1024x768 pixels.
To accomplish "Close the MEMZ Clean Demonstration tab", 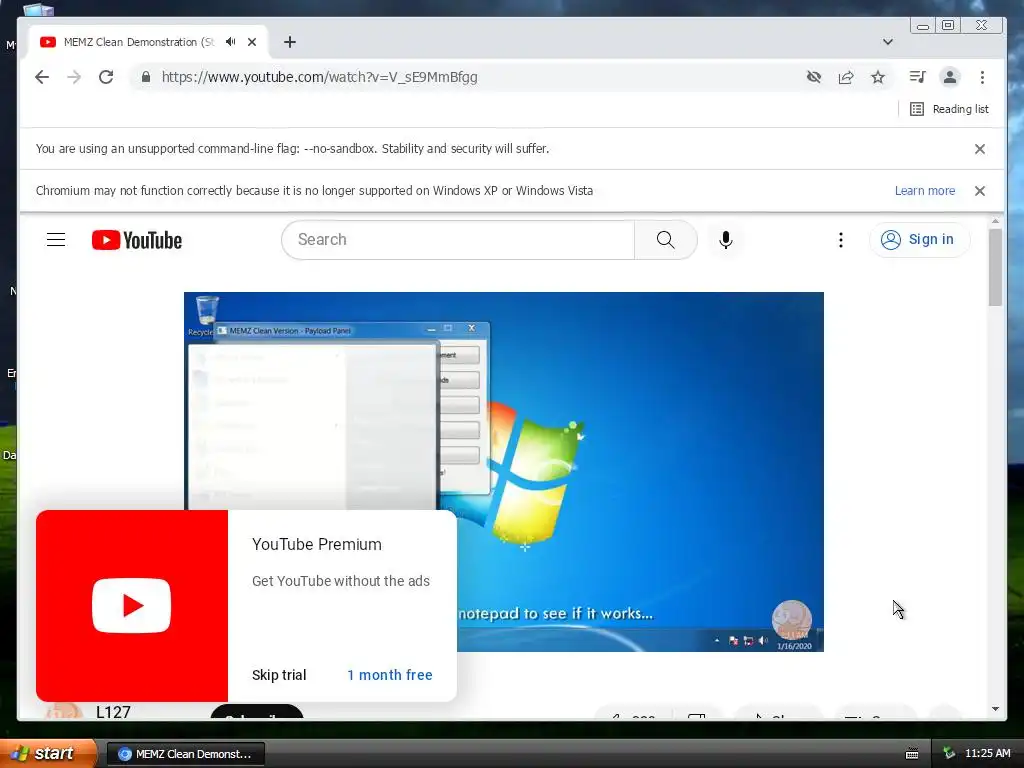I will pyautogui.click(x=252, y=42).
